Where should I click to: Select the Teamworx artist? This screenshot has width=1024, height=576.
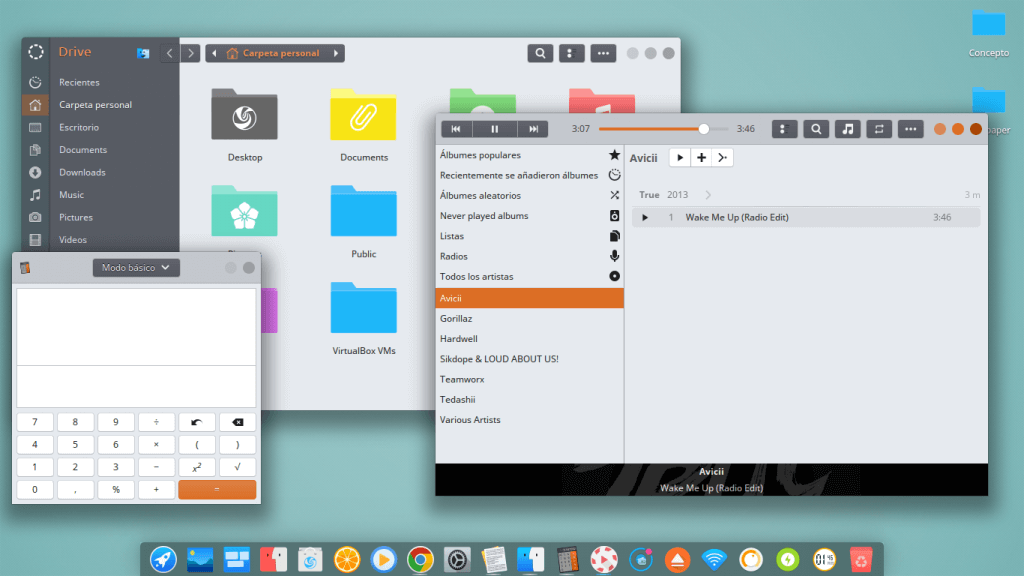coord(529,379)
